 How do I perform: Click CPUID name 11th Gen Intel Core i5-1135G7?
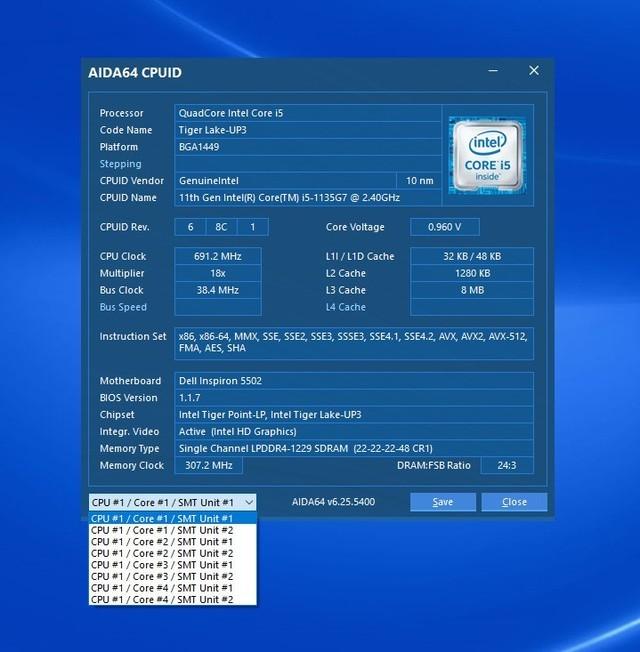tap(308, 198)
